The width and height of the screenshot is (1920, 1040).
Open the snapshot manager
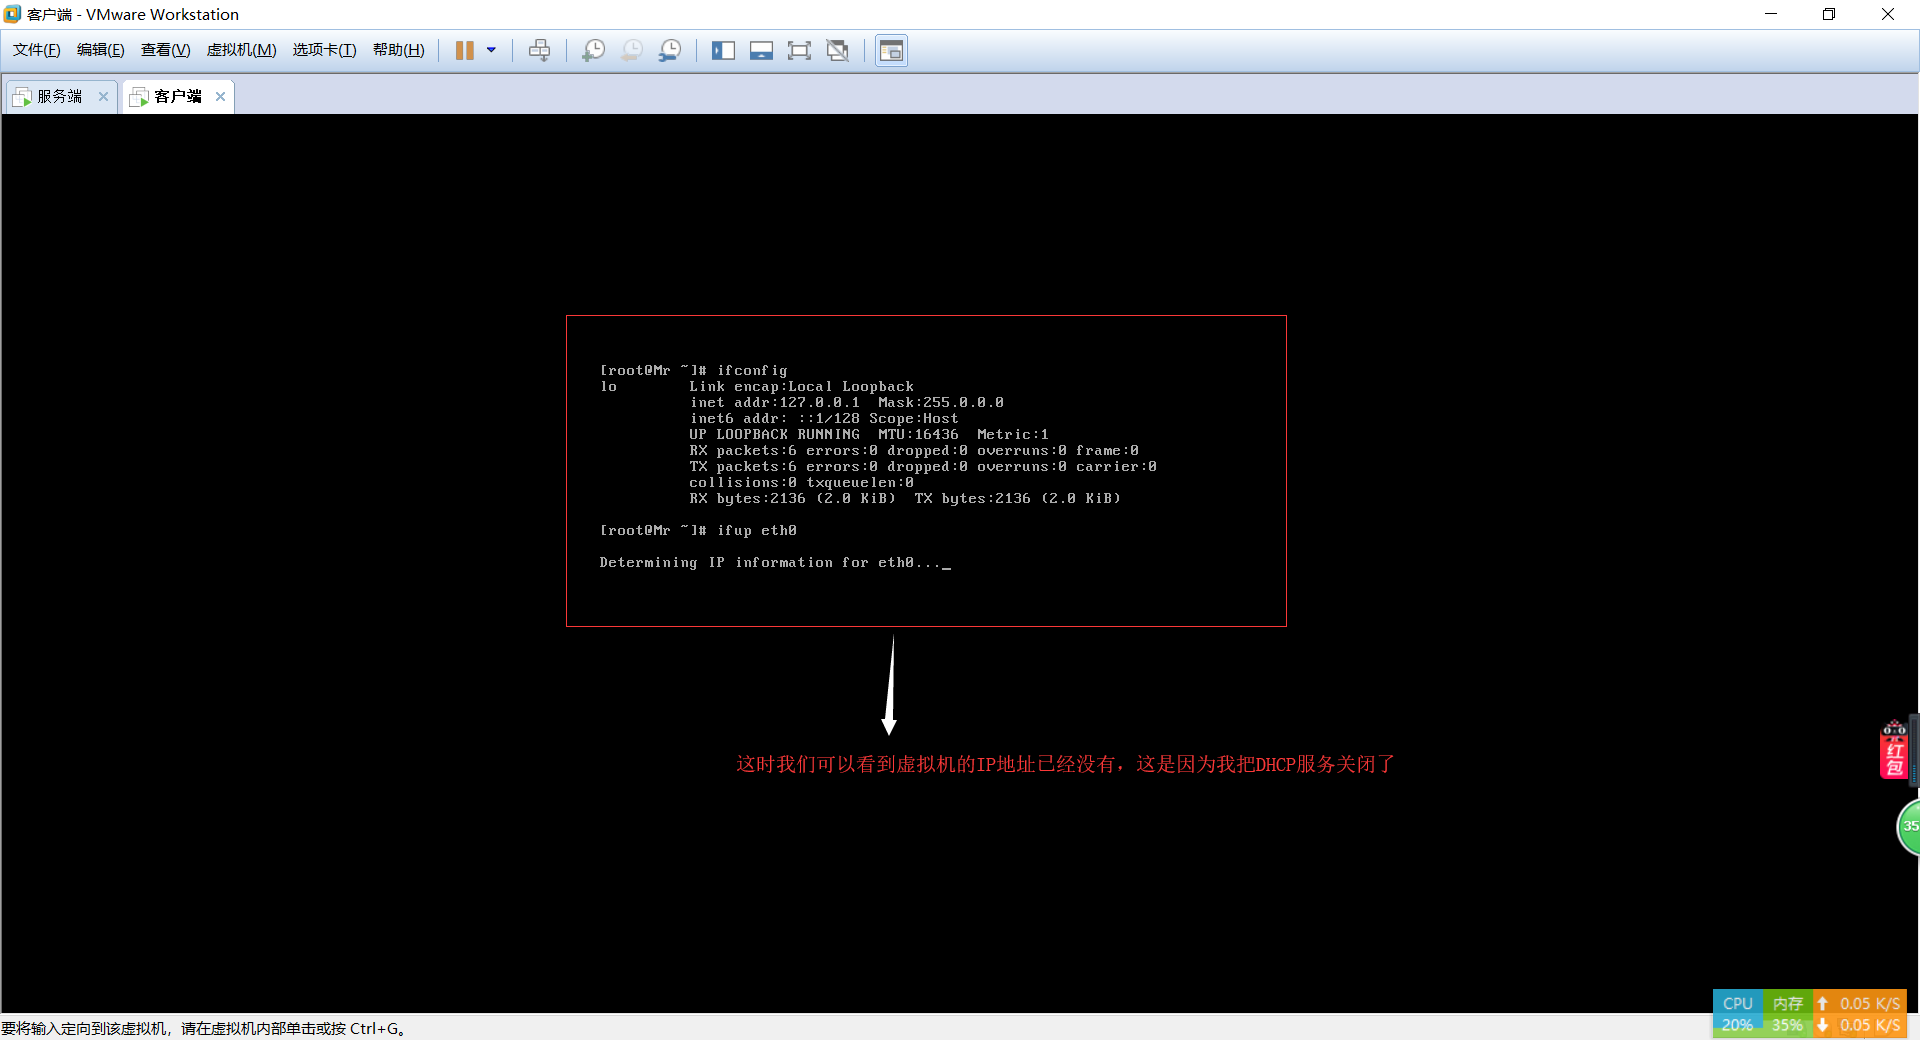pyautogui.click(x=670, y=50)
